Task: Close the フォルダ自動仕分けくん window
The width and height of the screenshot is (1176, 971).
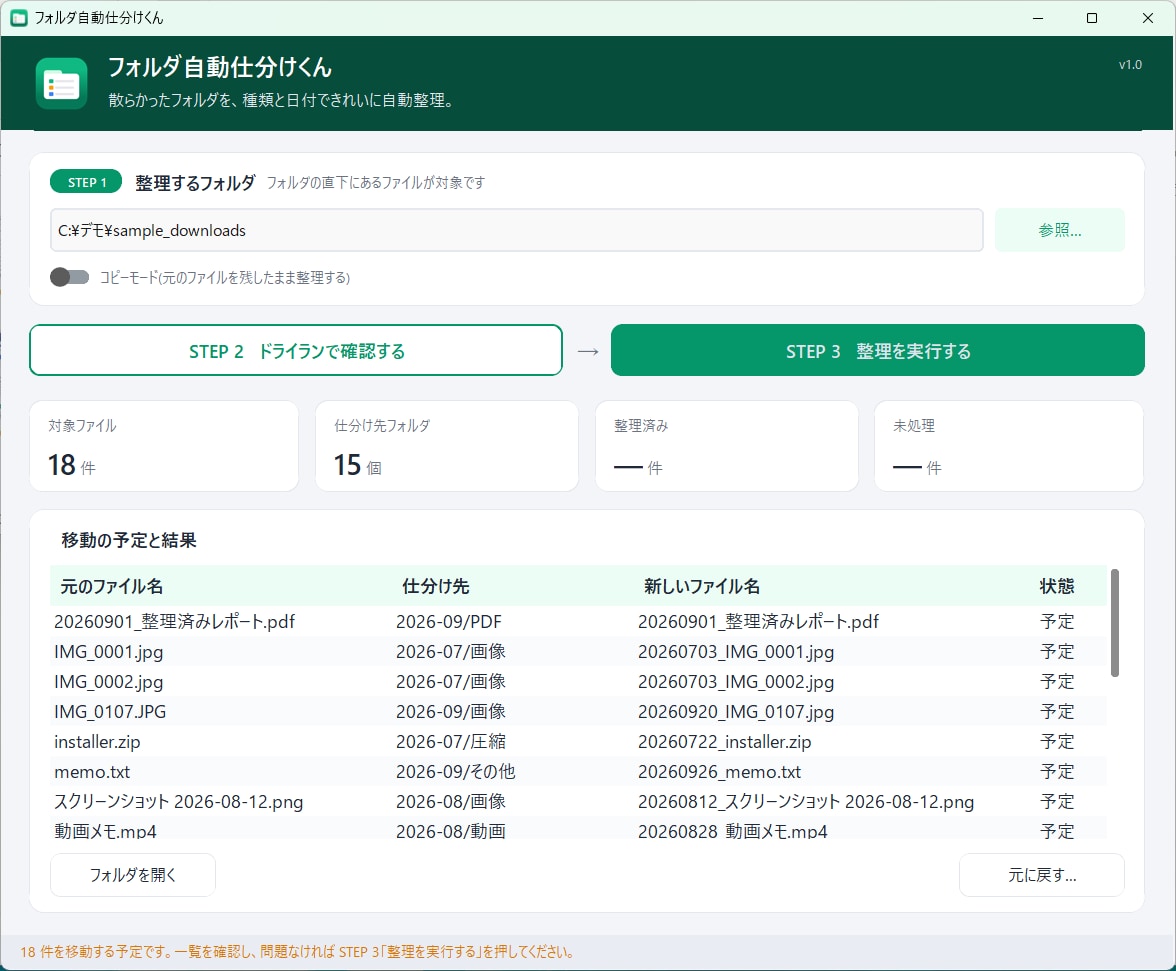Action: [1148, 18]
